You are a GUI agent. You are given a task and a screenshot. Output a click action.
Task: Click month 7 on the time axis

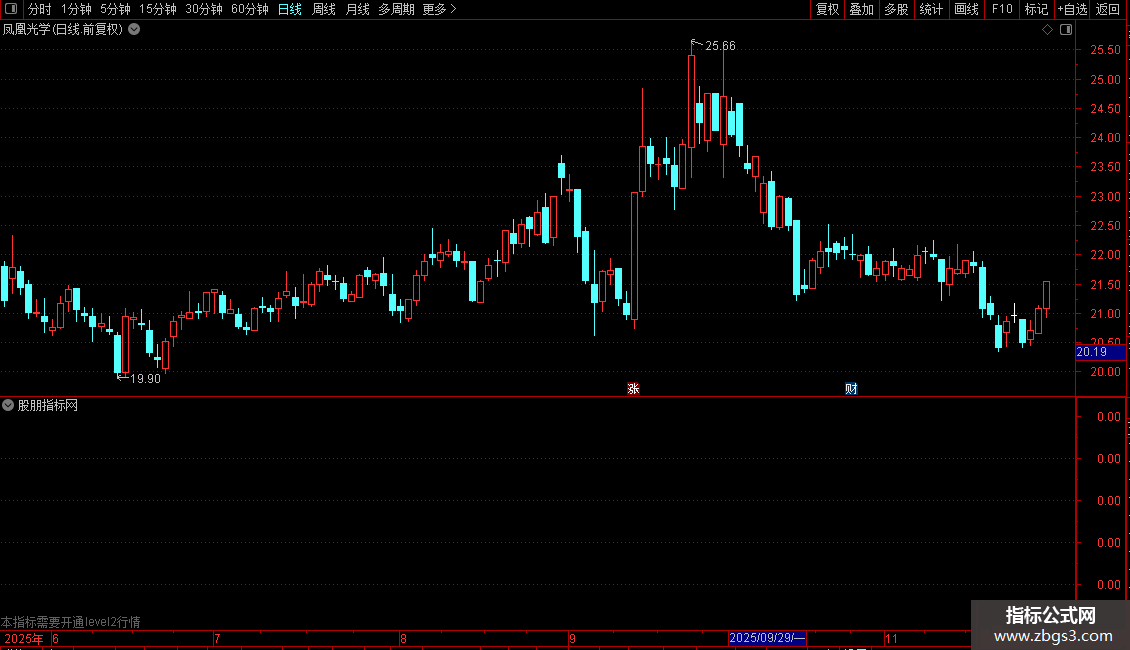pos(217,638)
